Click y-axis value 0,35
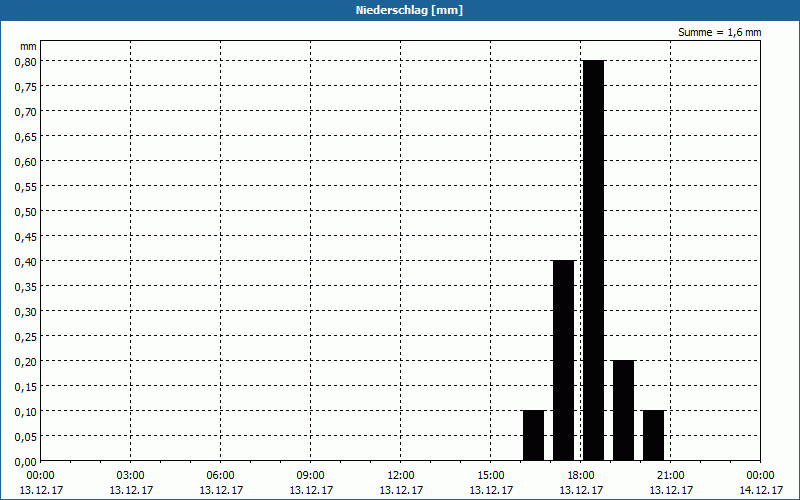The image size is (800, 500). click(26, 287)
